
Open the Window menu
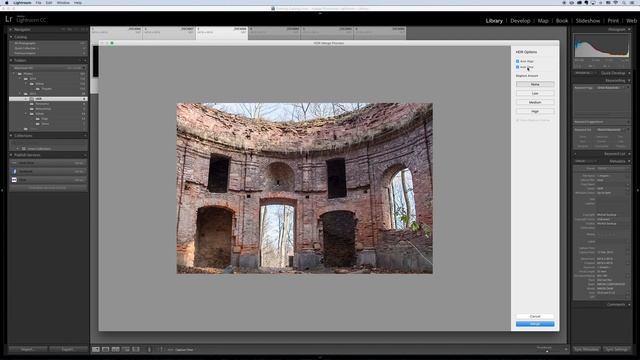(63, 2)
